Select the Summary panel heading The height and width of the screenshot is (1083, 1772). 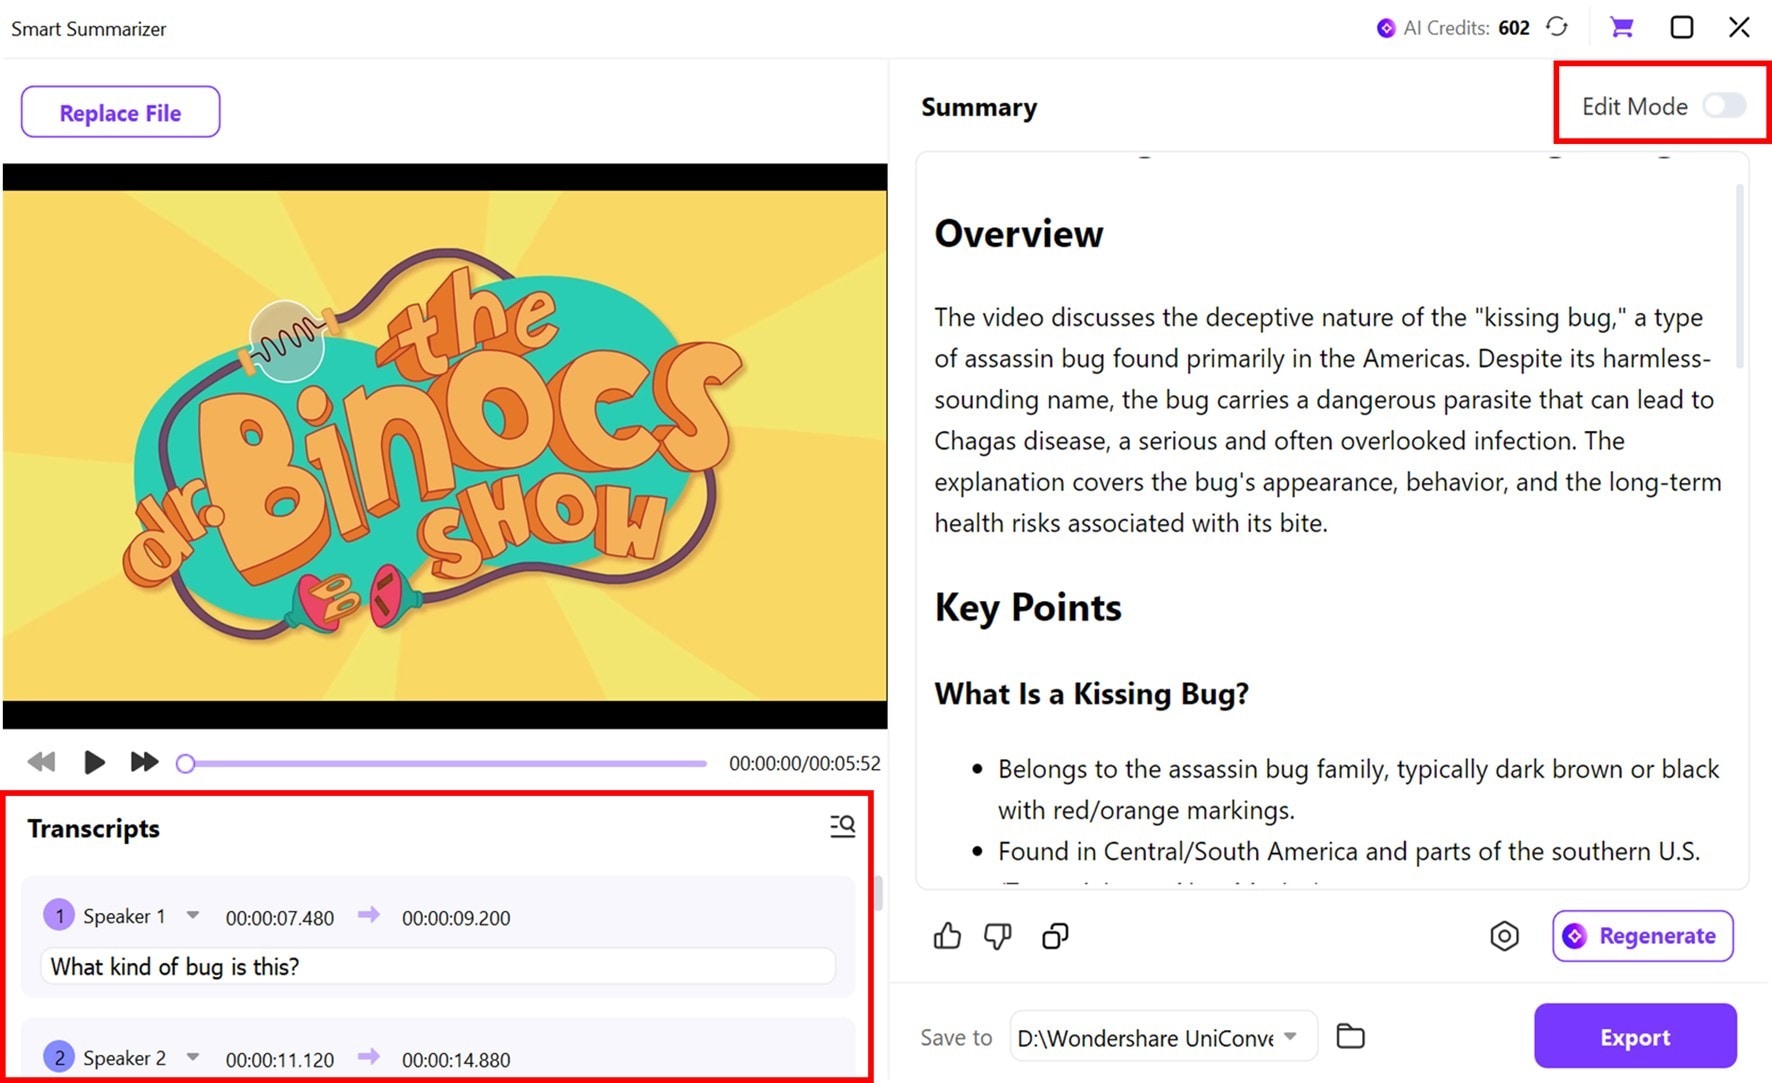(979, 107)
